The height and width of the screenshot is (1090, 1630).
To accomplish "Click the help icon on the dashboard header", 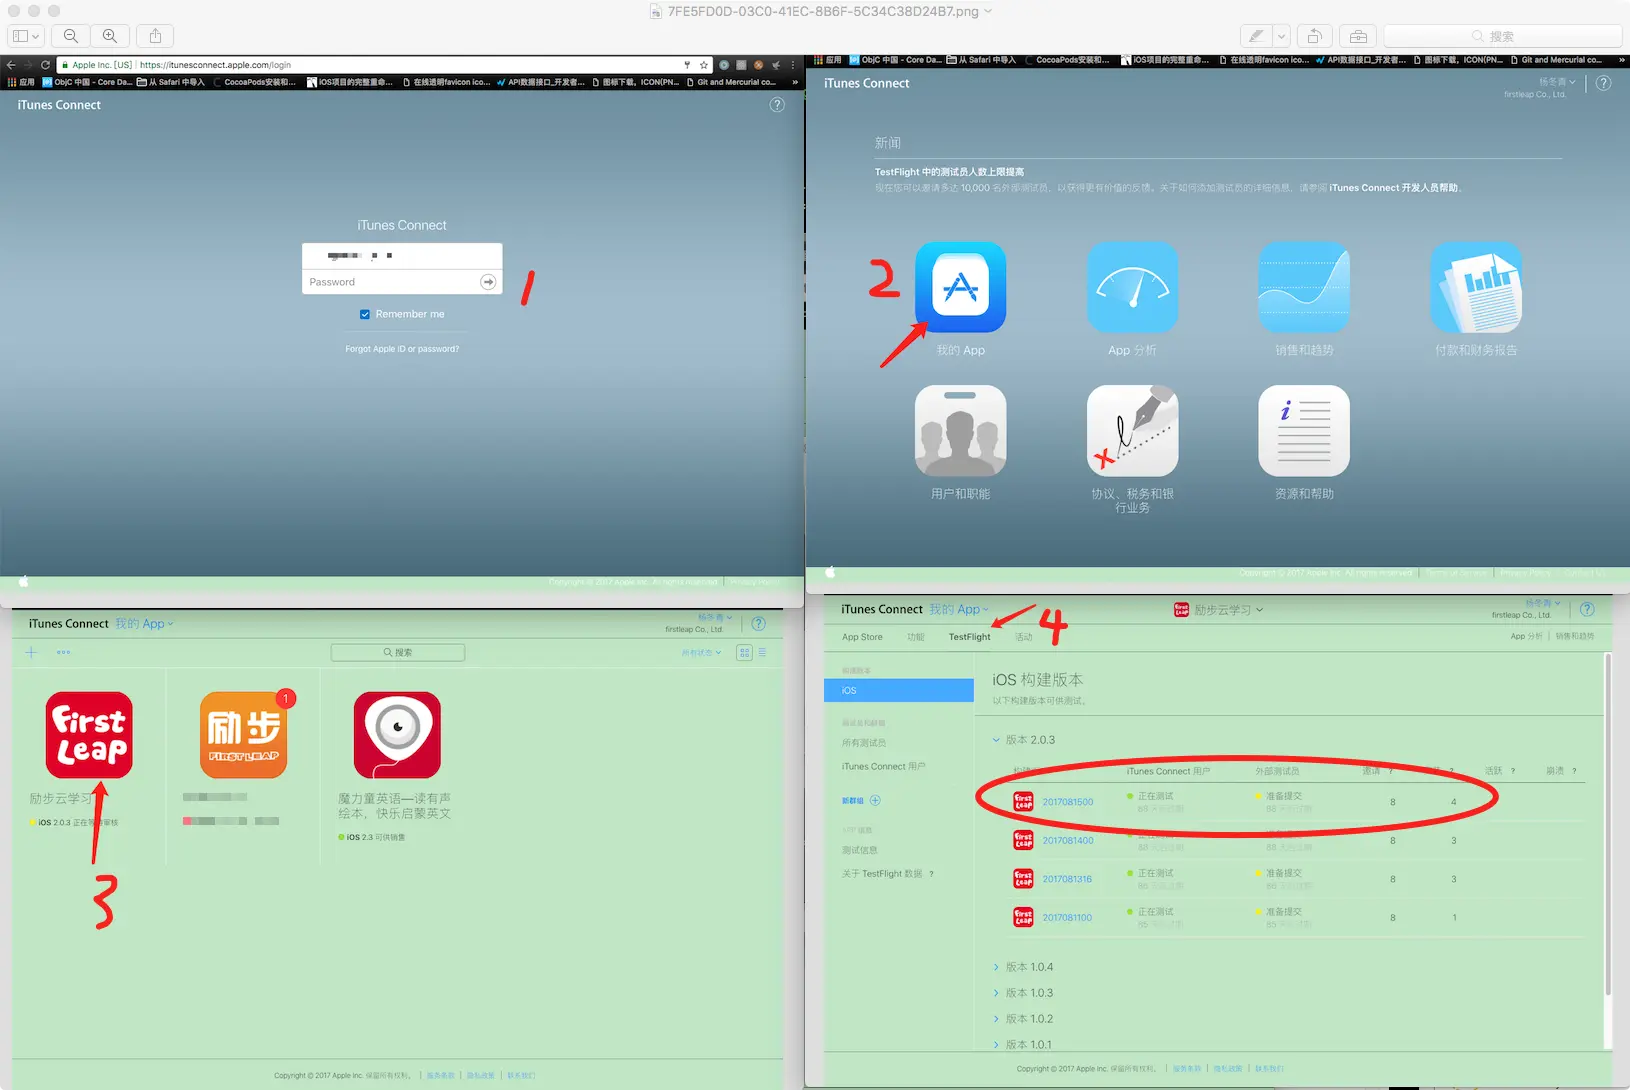I will pyautogui.click(x=1604, y=83).
